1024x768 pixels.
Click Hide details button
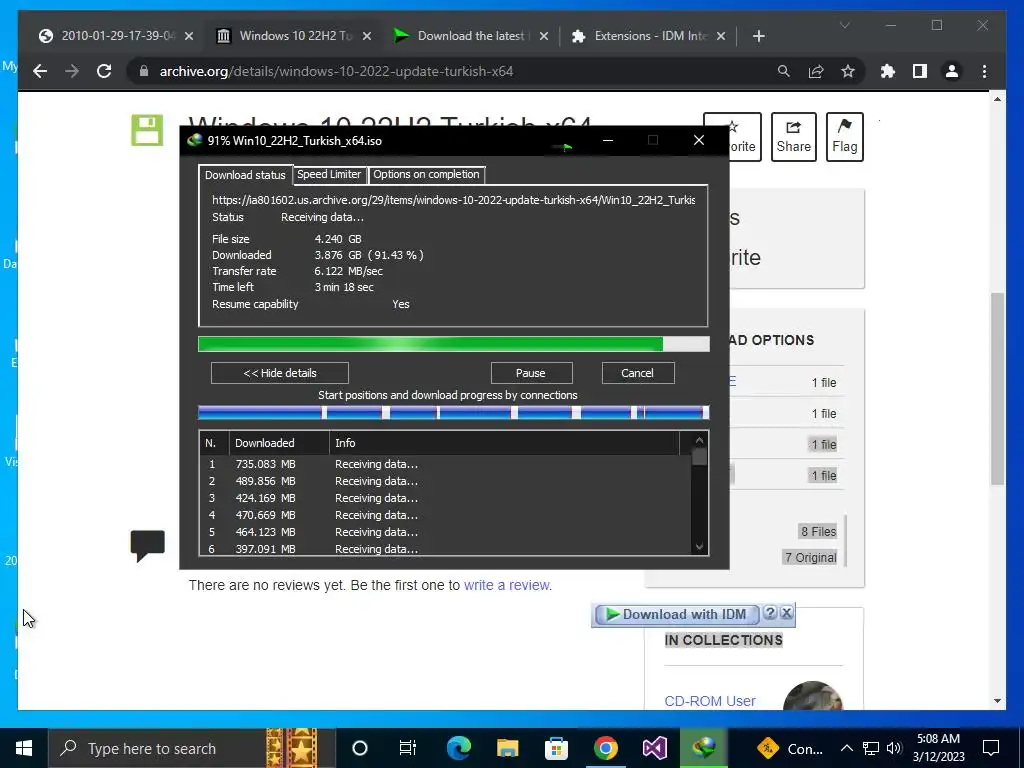pos(280,373)
